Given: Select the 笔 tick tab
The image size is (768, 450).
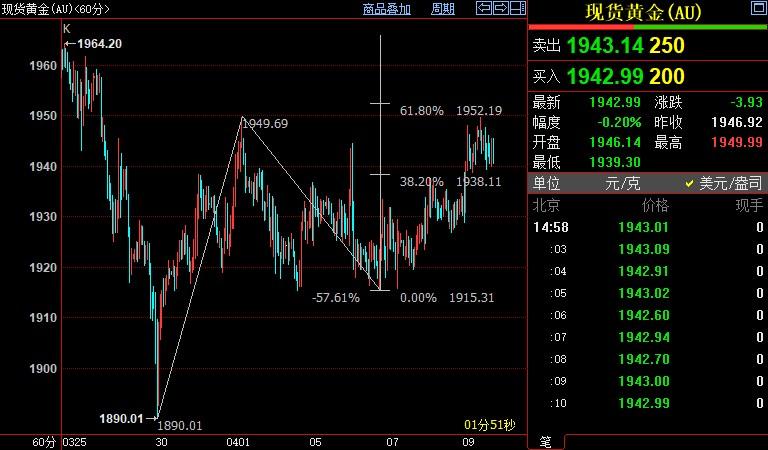Looking at the screenshot, I should (546, 441).
